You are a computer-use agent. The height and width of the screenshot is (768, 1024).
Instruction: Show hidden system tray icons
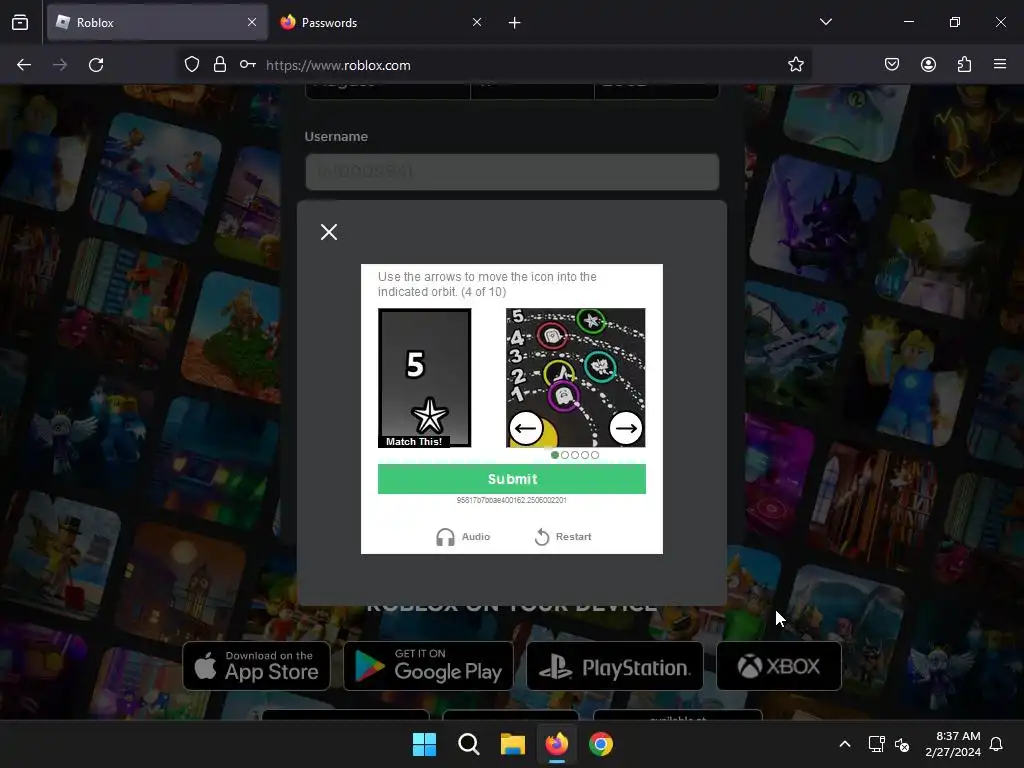click(x=844, y=744)
